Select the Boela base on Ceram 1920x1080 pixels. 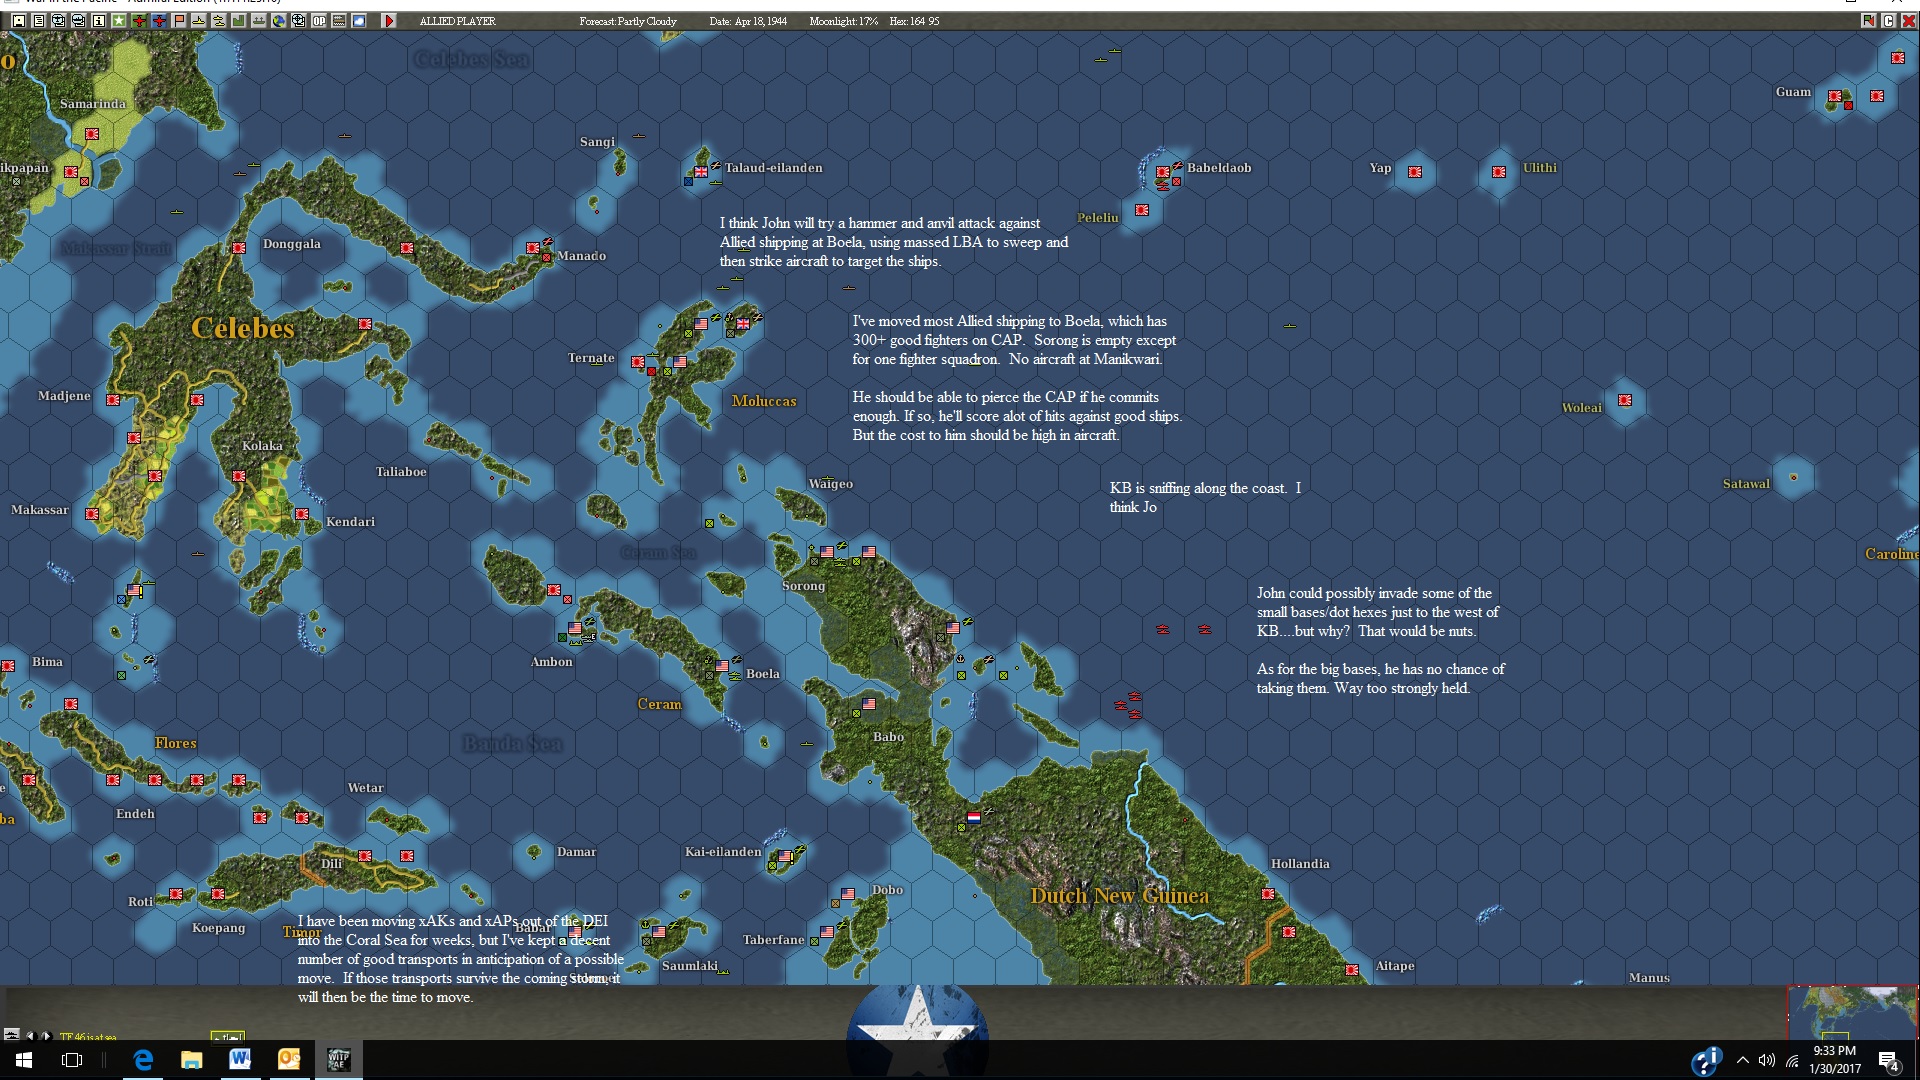click(762, 673)
